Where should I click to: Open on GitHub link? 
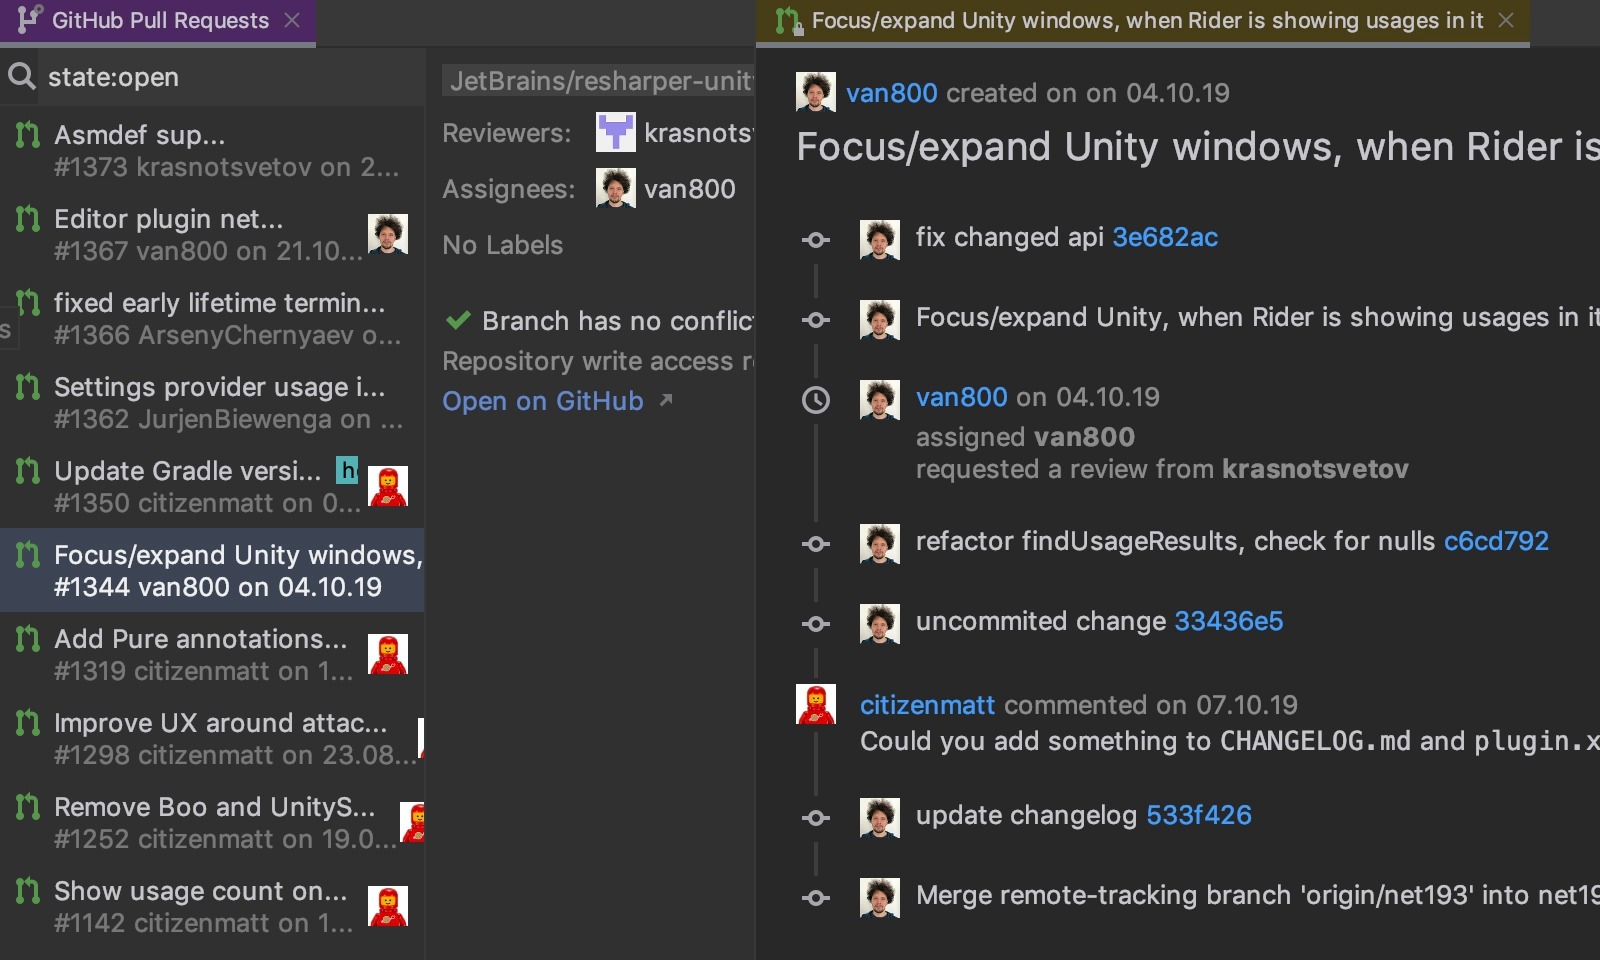(543, 401)
